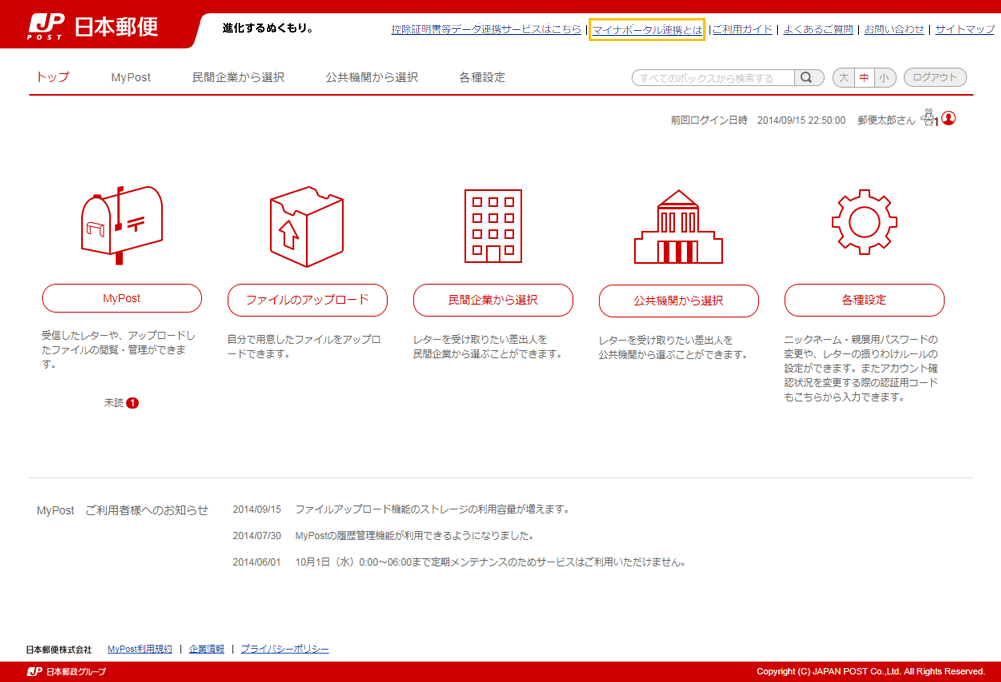Click the box upload arrow icon

[306, 227]
